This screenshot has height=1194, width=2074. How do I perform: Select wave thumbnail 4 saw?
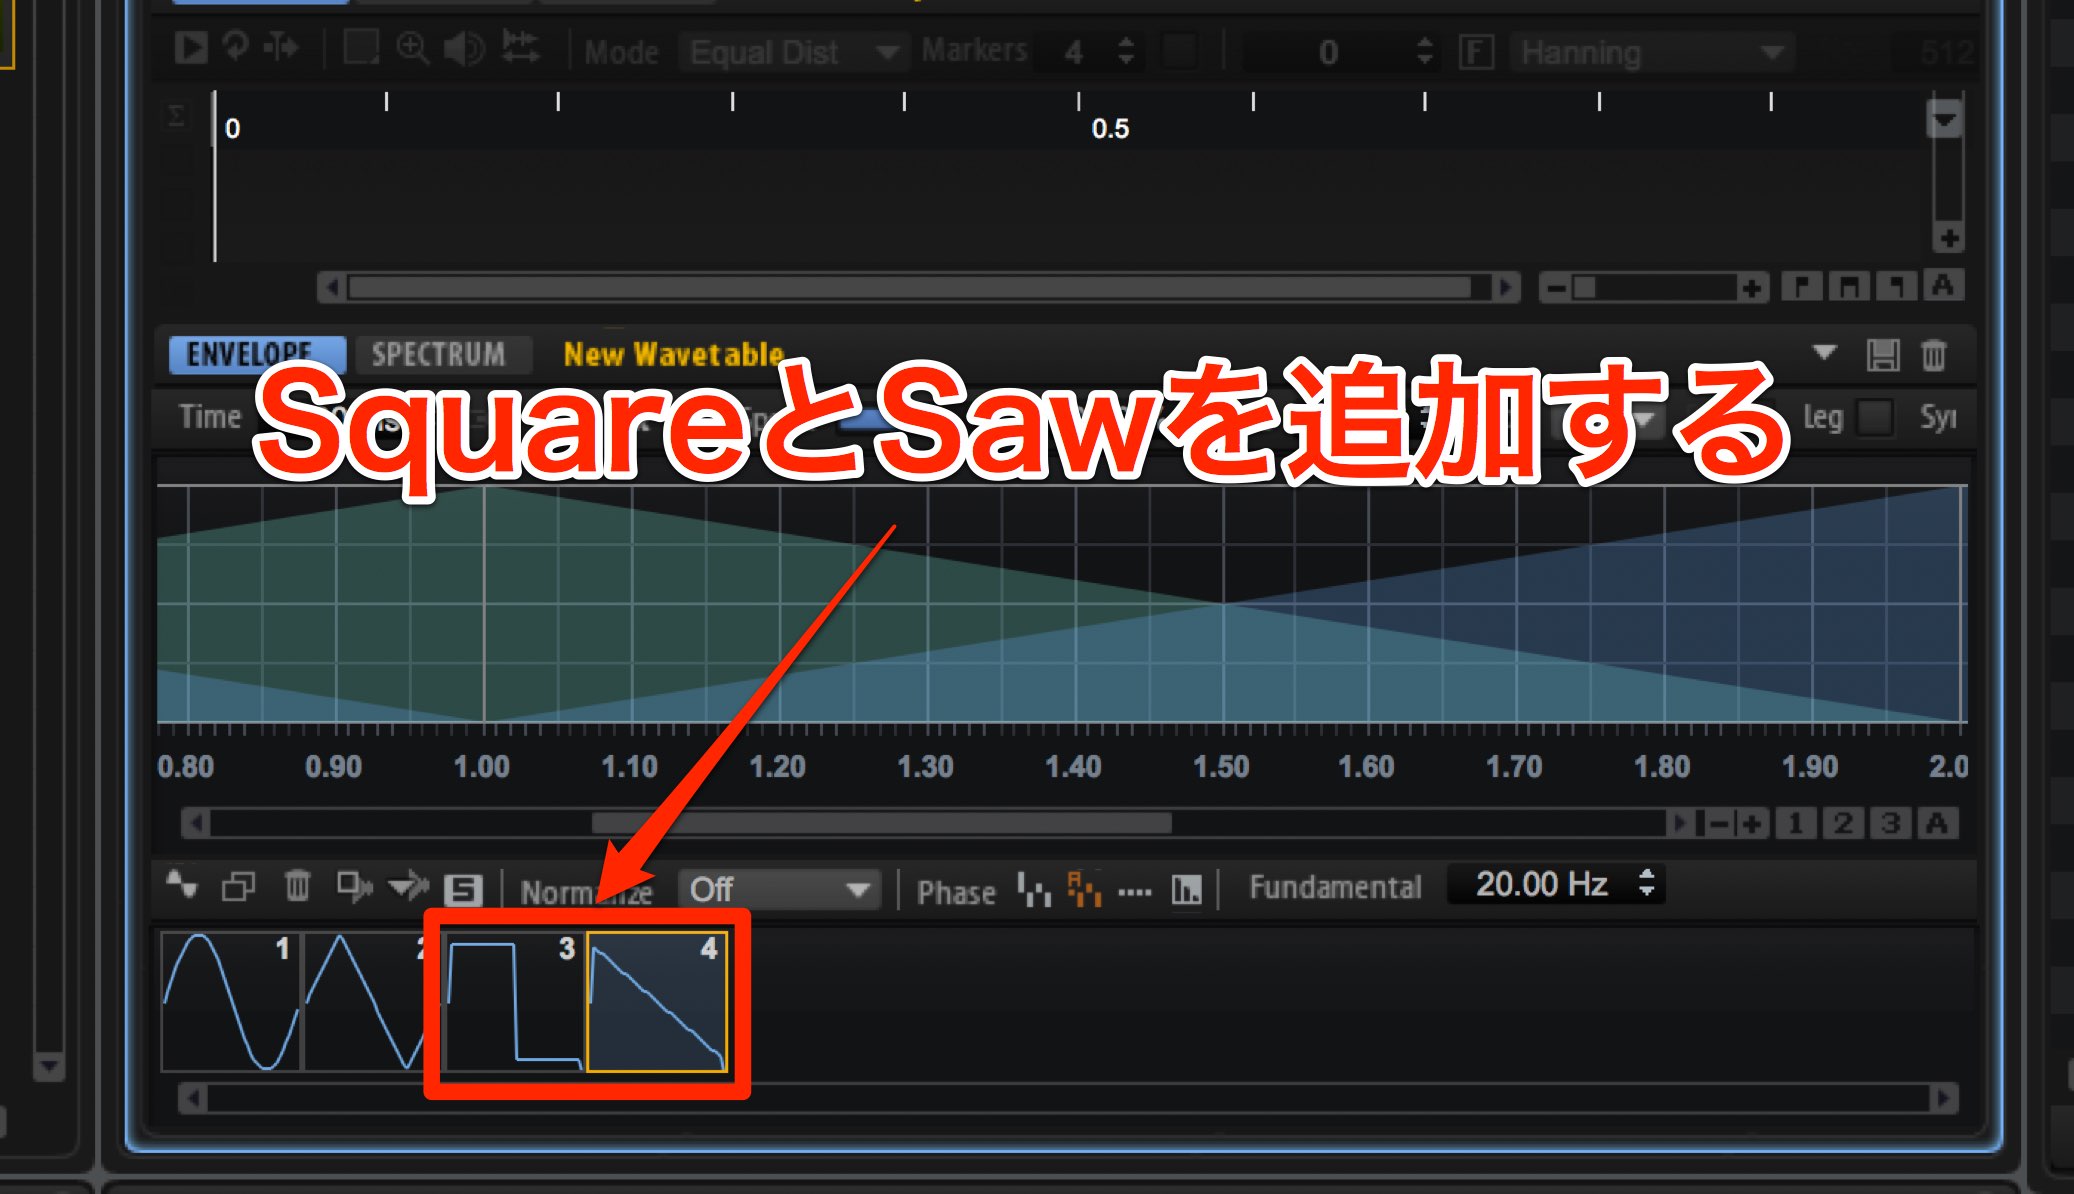pyautogui.click(x=656, y=1001)
